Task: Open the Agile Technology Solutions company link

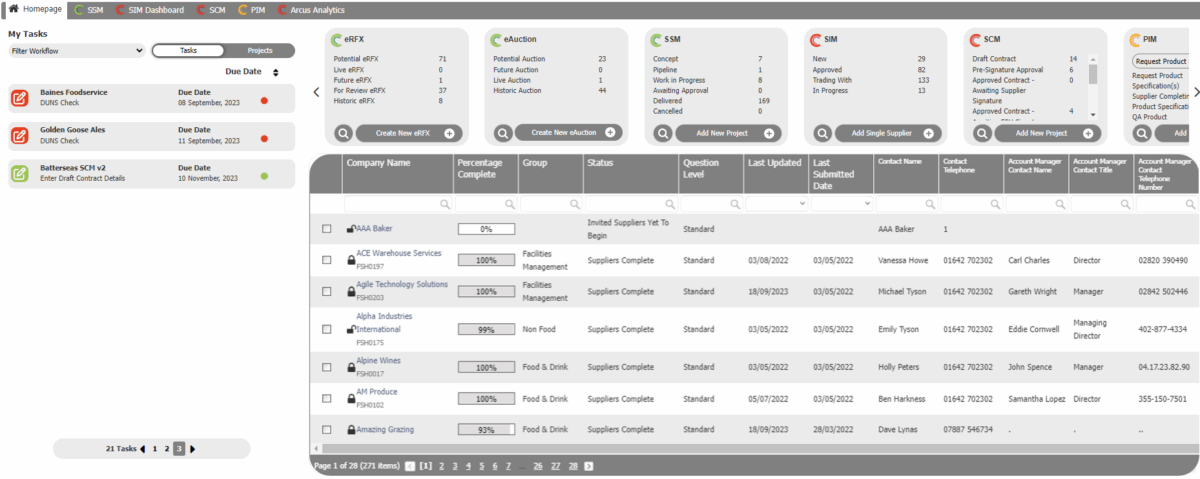Action: click(402, 285)
